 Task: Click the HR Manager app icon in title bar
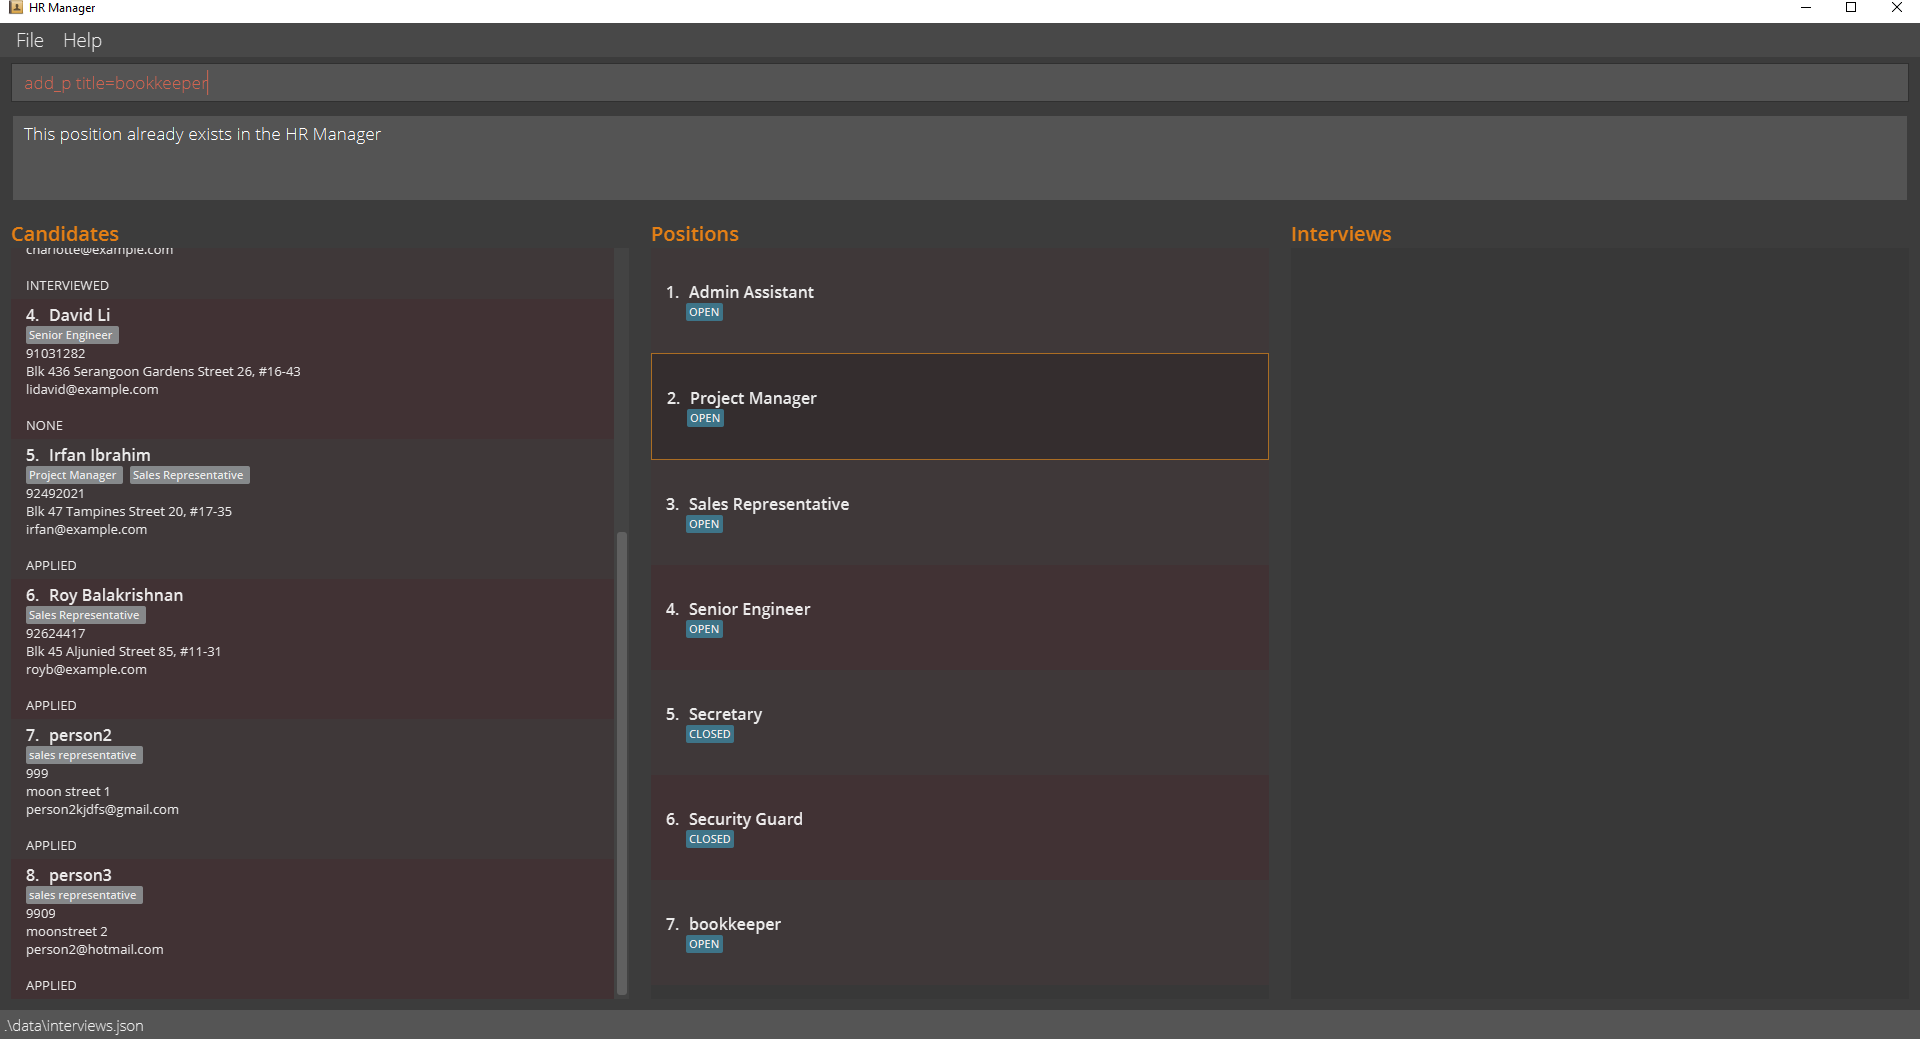coord(15,8)
